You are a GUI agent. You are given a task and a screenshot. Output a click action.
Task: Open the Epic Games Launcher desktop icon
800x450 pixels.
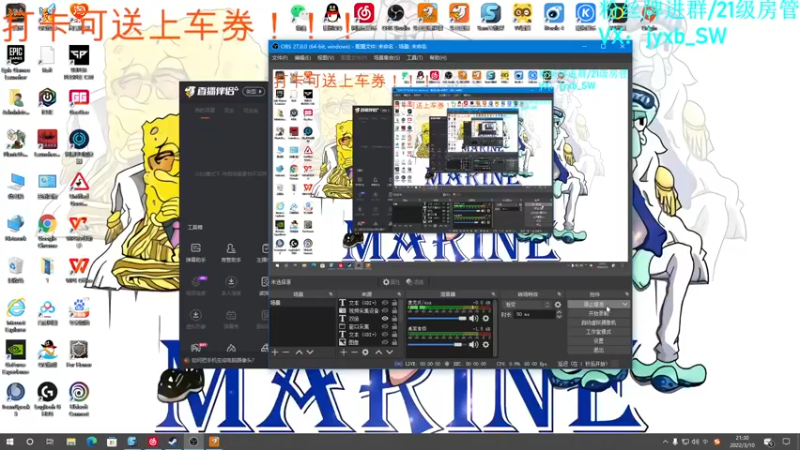pyautogui.click(x=15, y=63)
